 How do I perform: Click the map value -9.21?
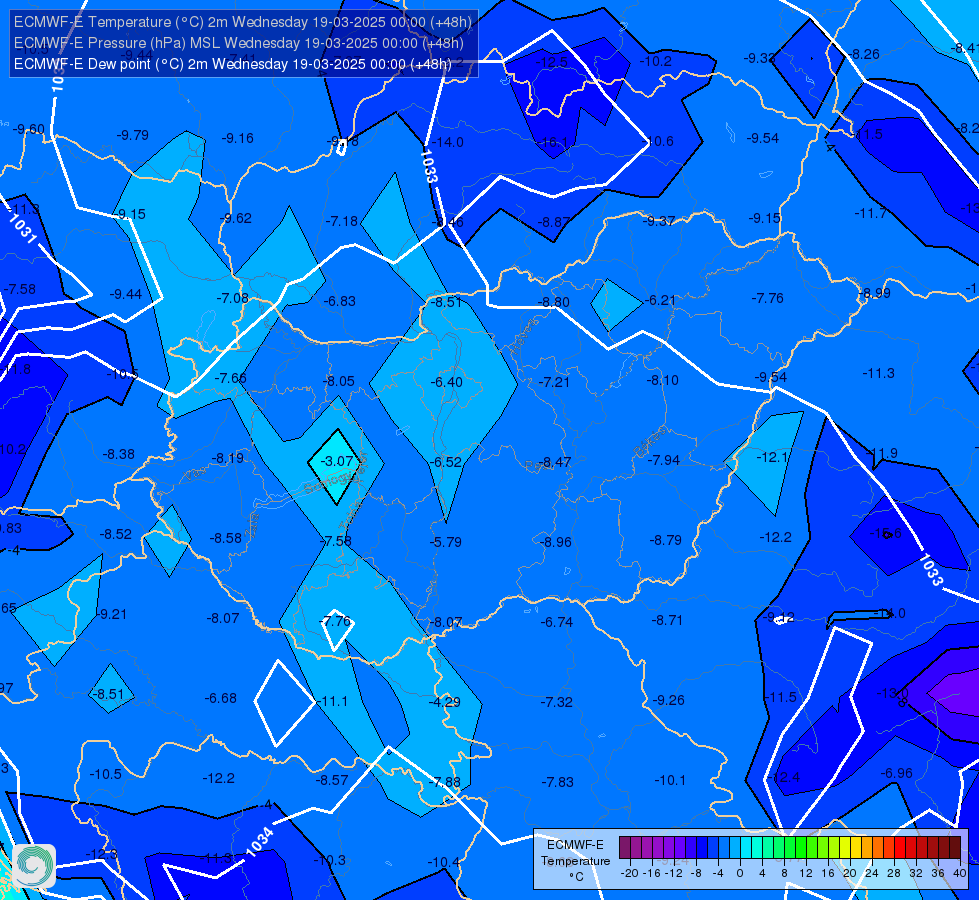[x=111, y=614]
